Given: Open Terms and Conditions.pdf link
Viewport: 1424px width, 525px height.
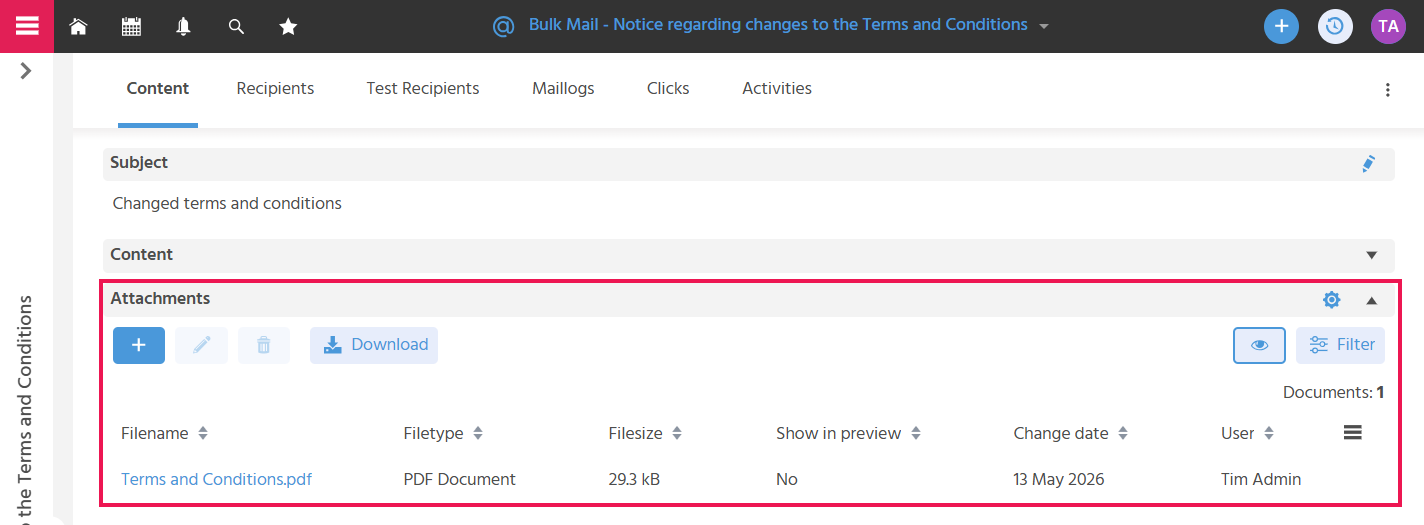Looking at the screenshot, I should pyautogui.click(x=216, y=479).
